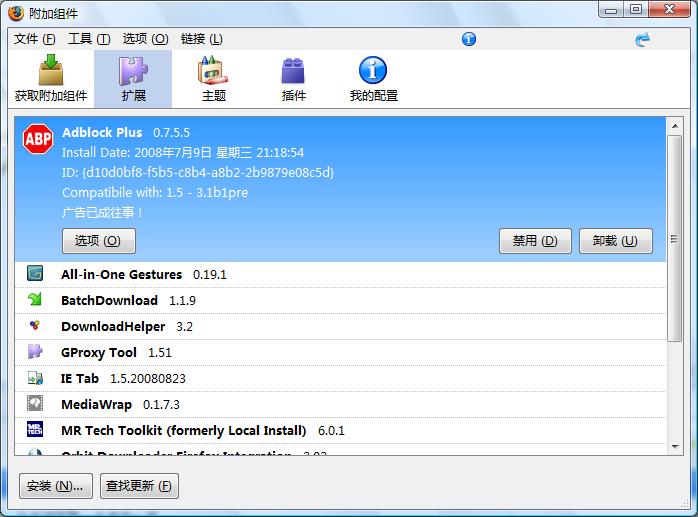Select the IE Tab 1.5.20080823 row
This screenshot has height=517, width=698.
click(x=341, y=379)
